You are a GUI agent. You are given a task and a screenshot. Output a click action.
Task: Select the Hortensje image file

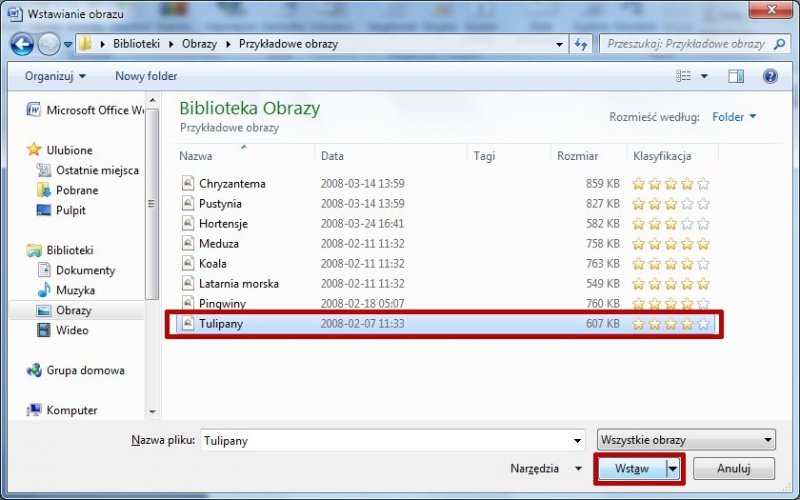223,224
